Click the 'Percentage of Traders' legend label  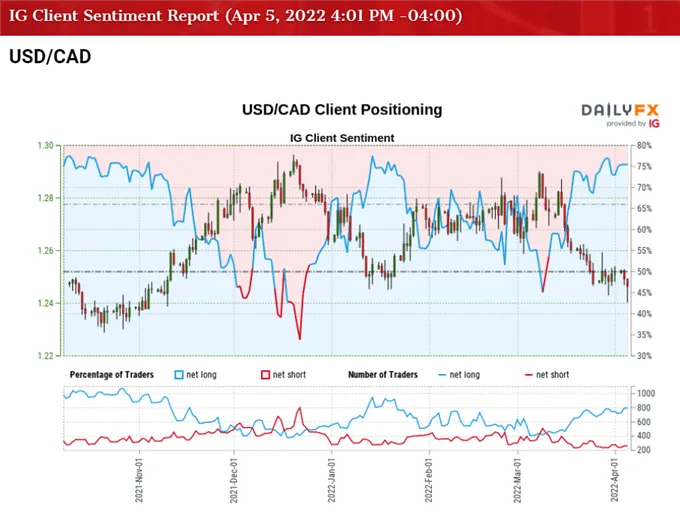click(112, 375)
